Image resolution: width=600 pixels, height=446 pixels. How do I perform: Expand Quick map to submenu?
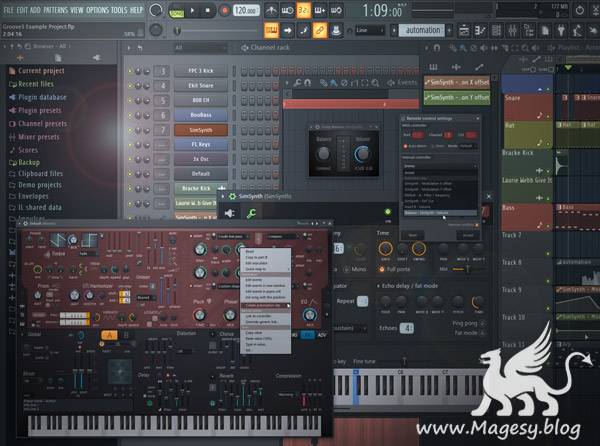coord(266,269)
